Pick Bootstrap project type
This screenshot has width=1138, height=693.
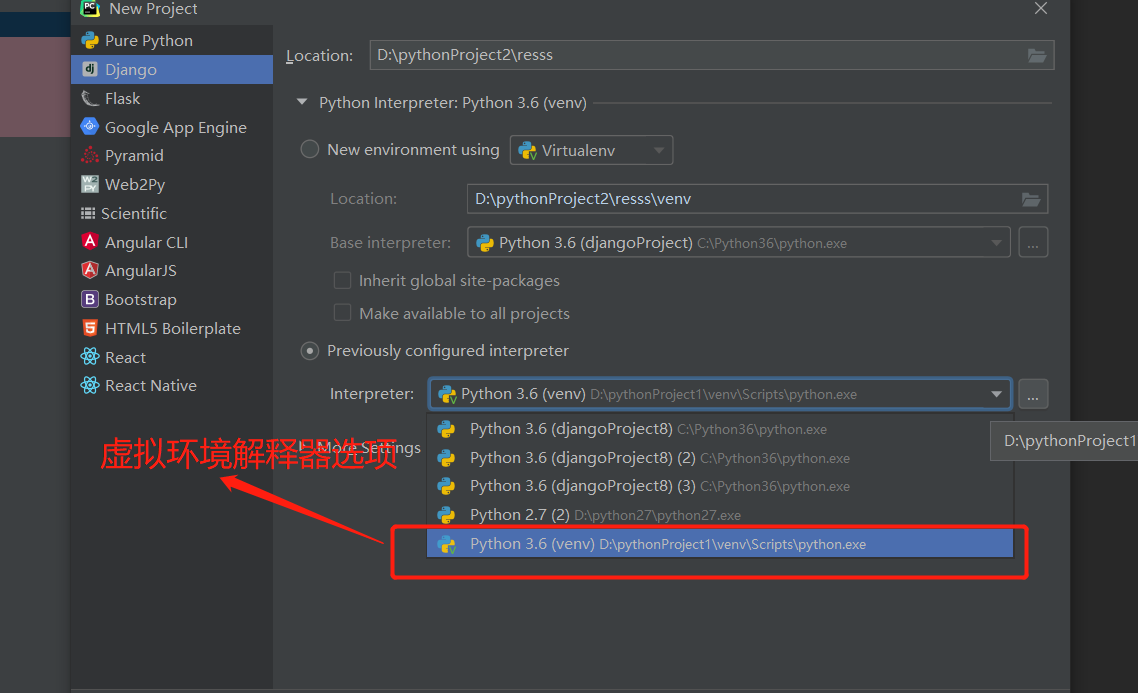172,300
